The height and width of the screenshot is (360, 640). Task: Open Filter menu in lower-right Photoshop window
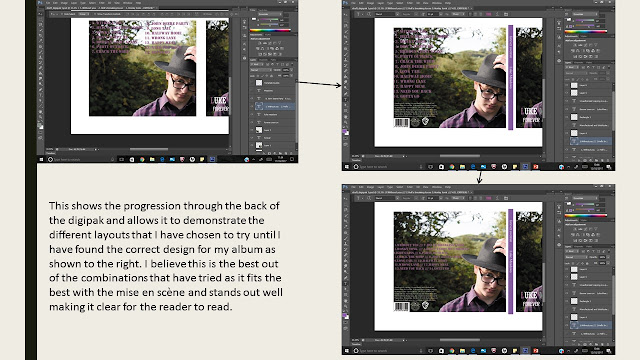point(410,187)
